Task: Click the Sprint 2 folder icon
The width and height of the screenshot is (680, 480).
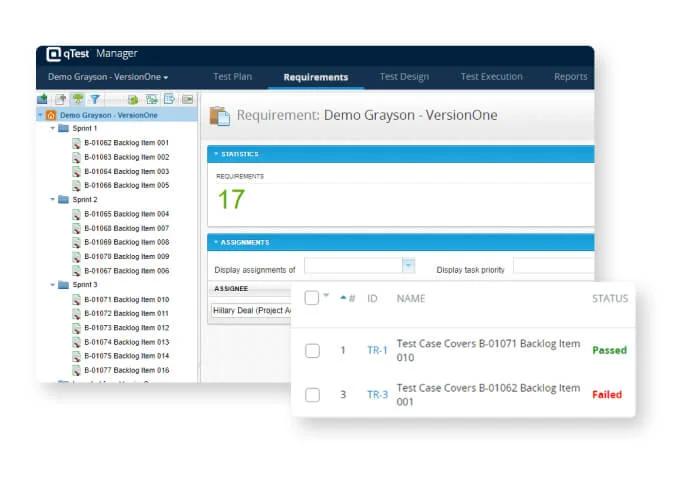Action: [64, 200]
